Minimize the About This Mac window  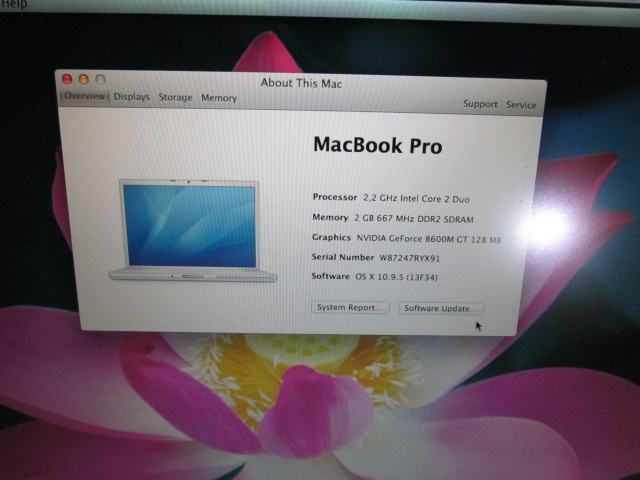(84, 79)
